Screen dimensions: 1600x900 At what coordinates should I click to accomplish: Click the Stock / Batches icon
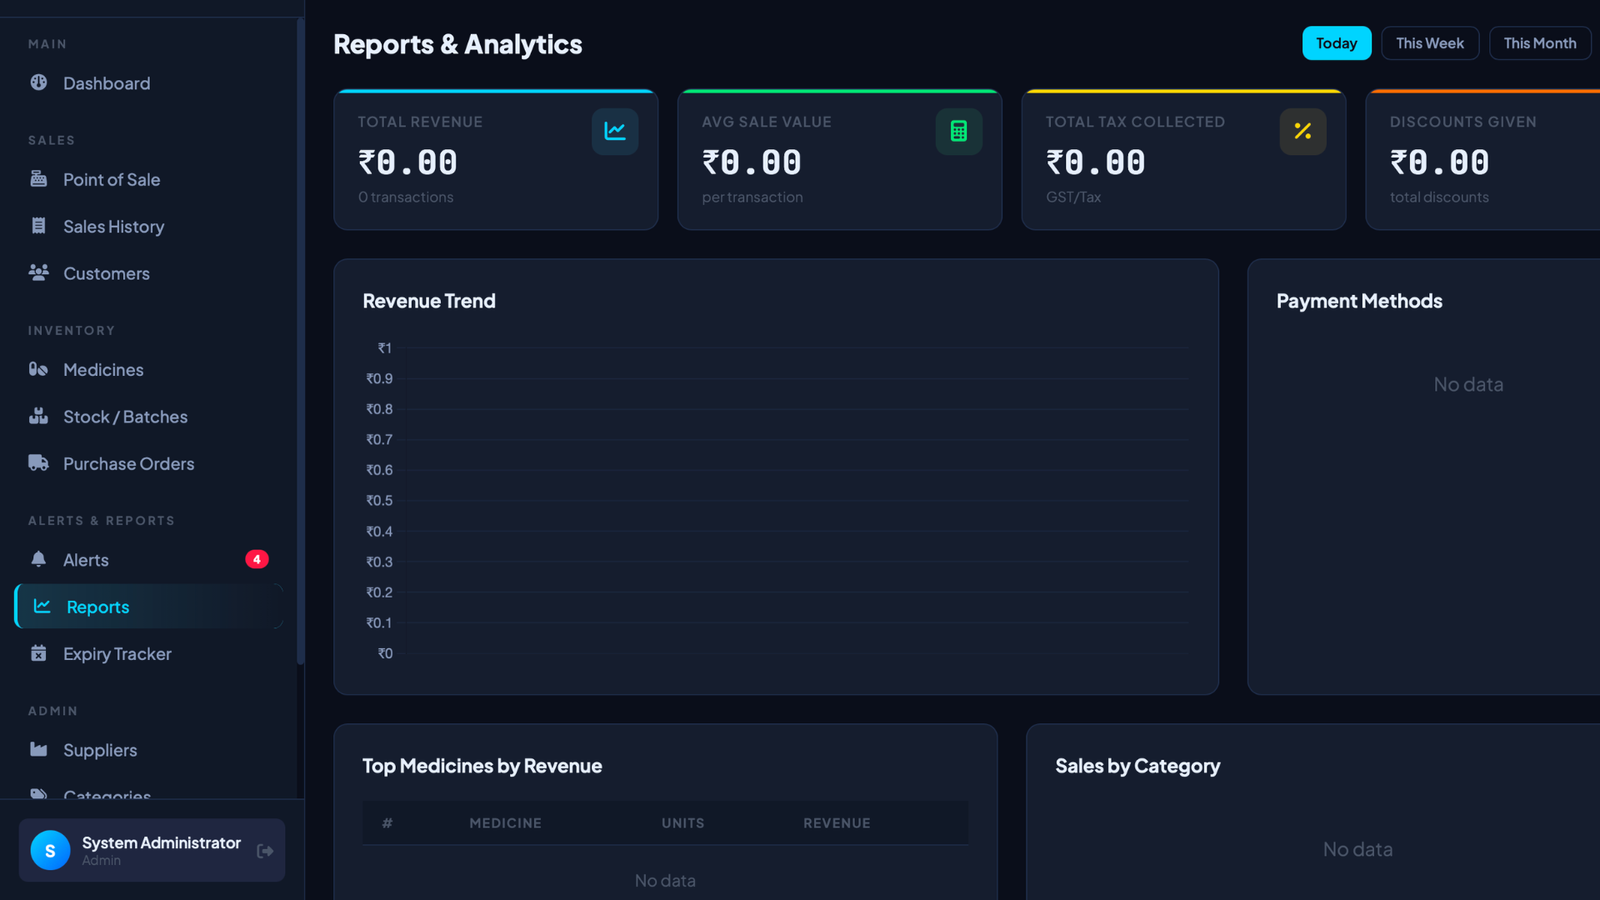[38, 416]
